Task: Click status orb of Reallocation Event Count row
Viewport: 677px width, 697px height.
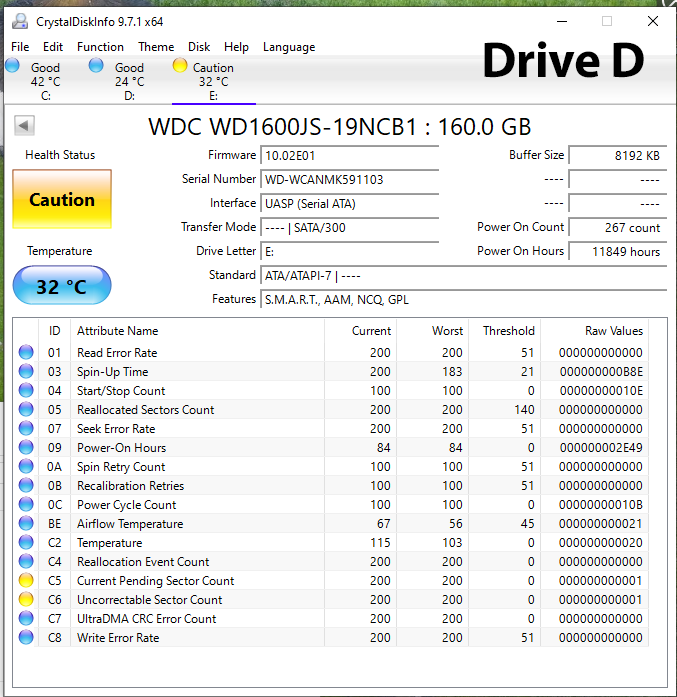Action: (26, 561)
